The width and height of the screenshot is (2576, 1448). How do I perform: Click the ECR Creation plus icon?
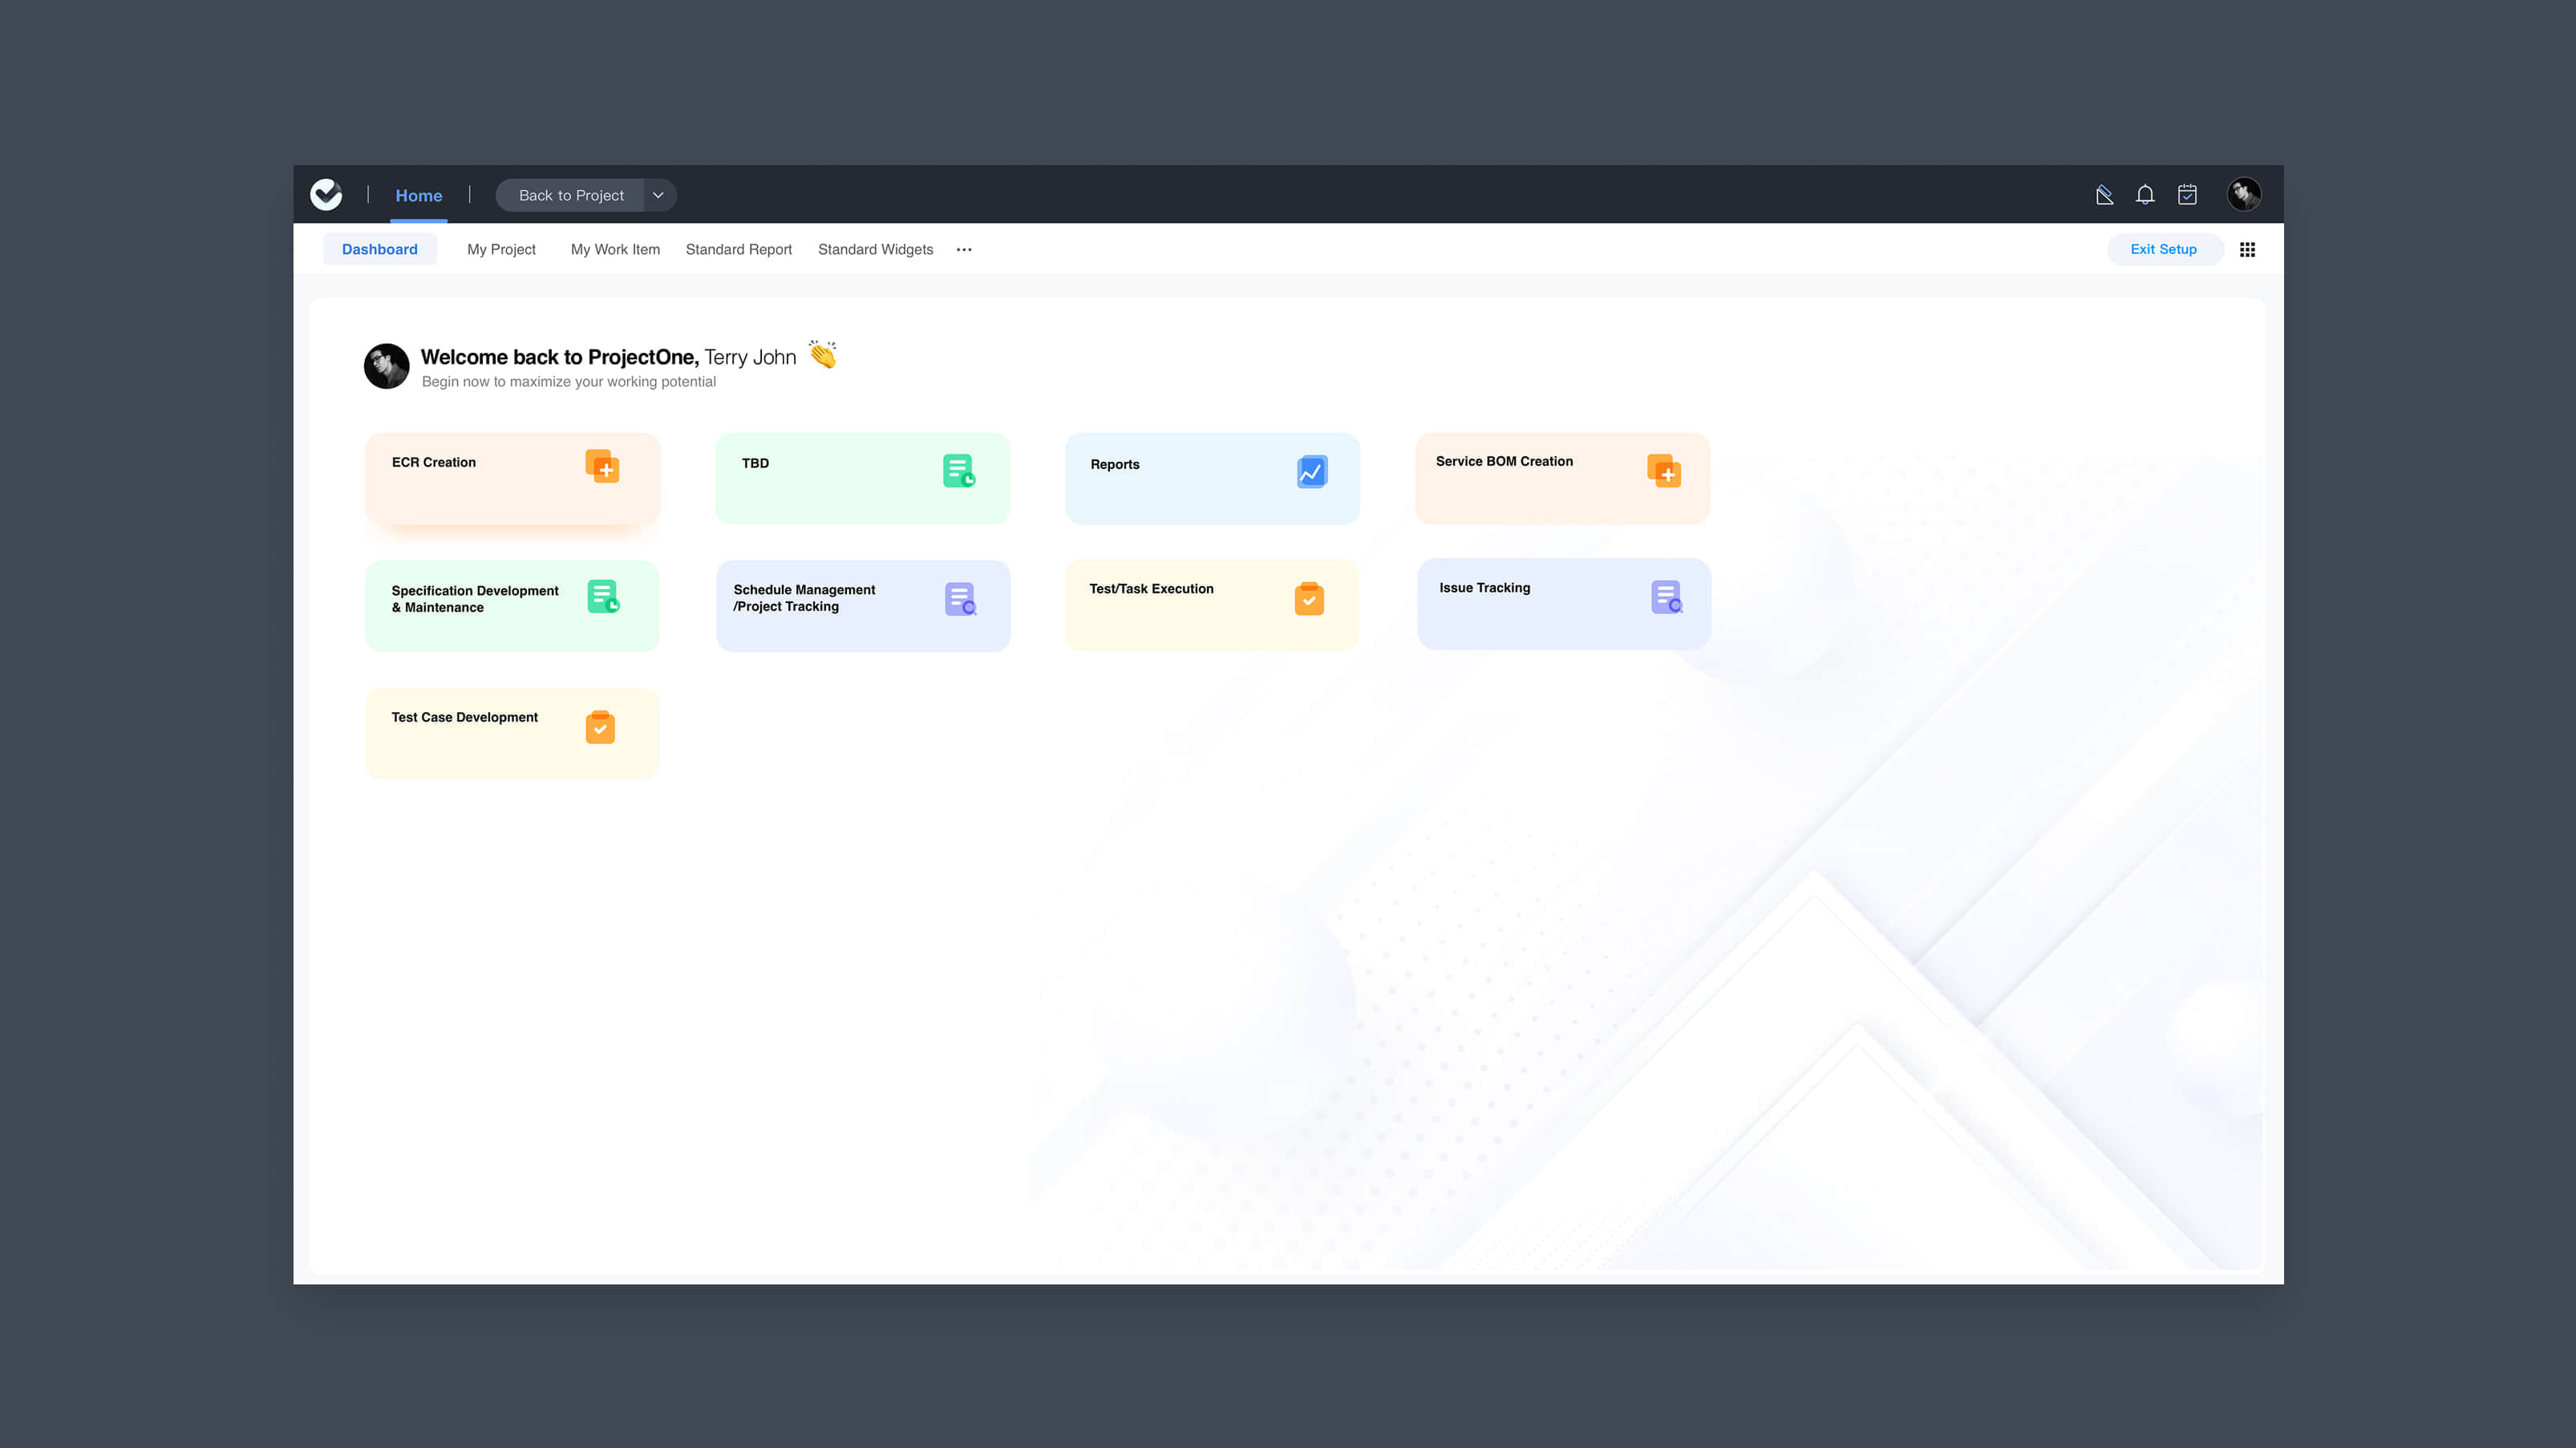(x=602, y=466)
